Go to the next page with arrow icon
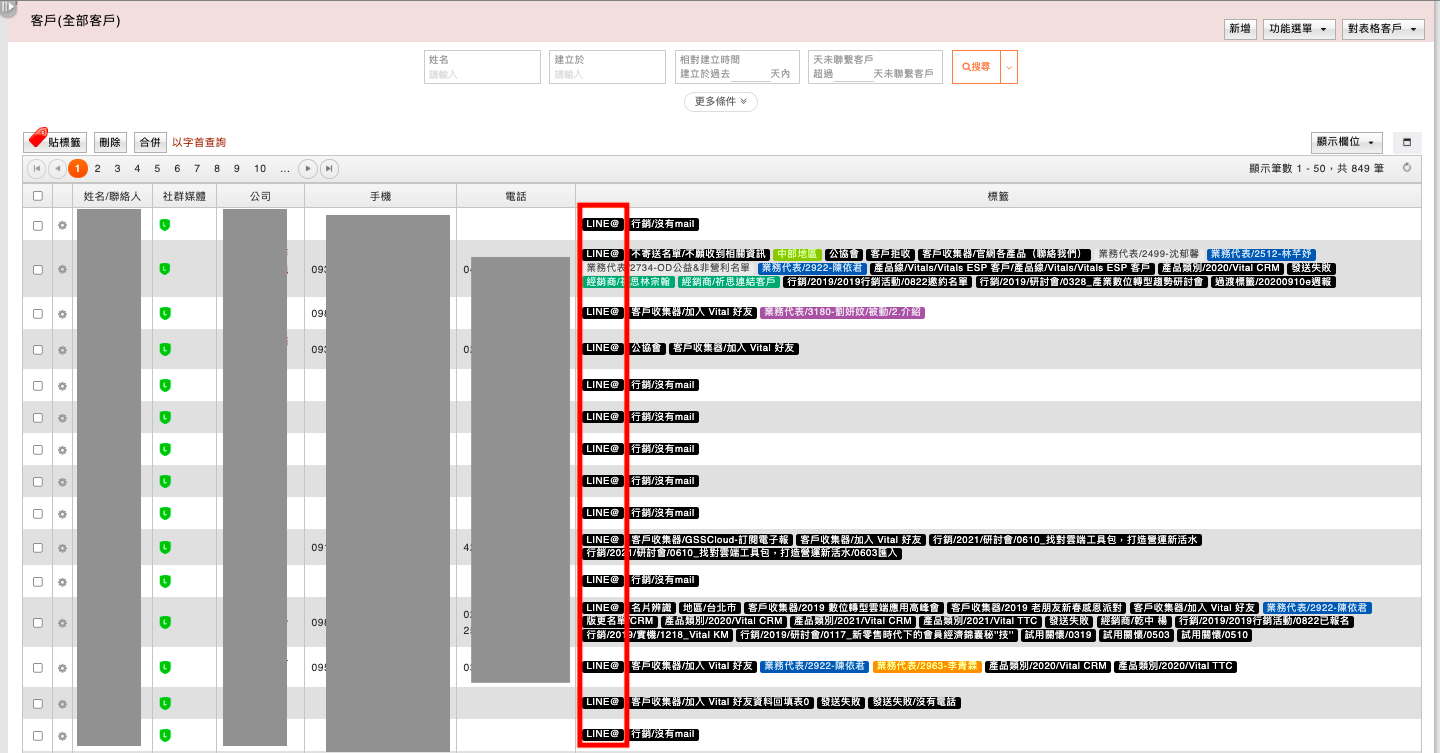 [308, 169]
